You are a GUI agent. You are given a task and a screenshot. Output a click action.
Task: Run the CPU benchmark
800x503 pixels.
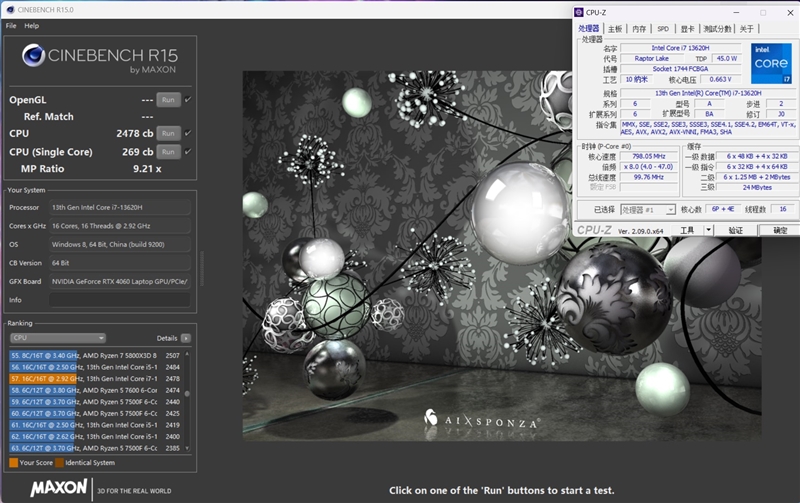click(168, 133)
